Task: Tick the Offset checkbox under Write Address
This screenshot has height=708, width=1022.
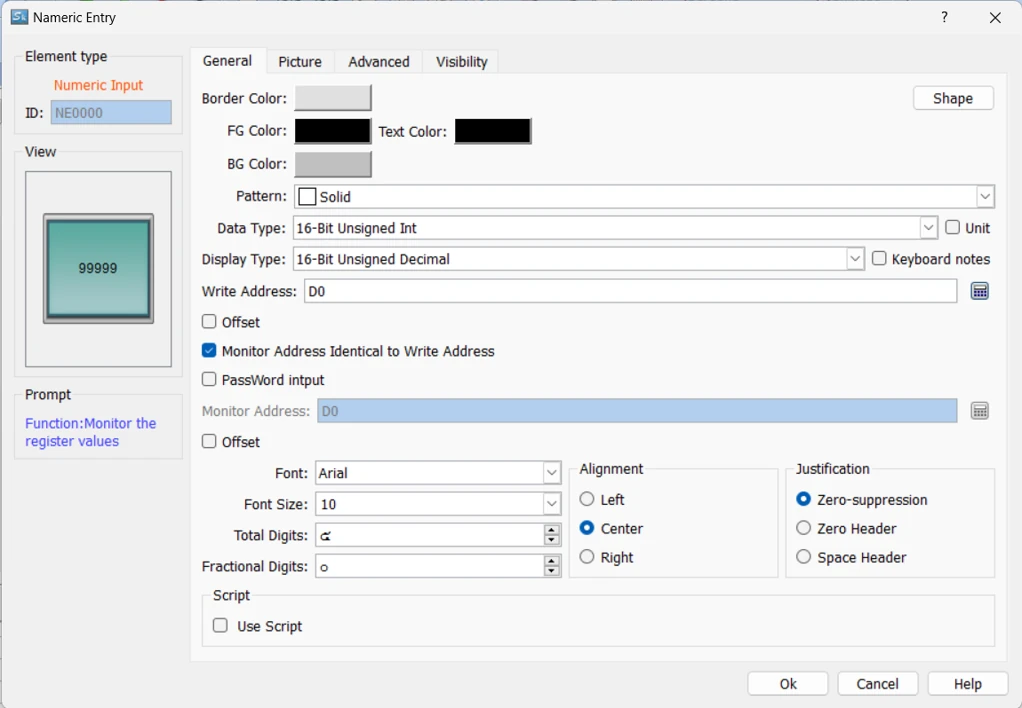Action: (209, 321)
